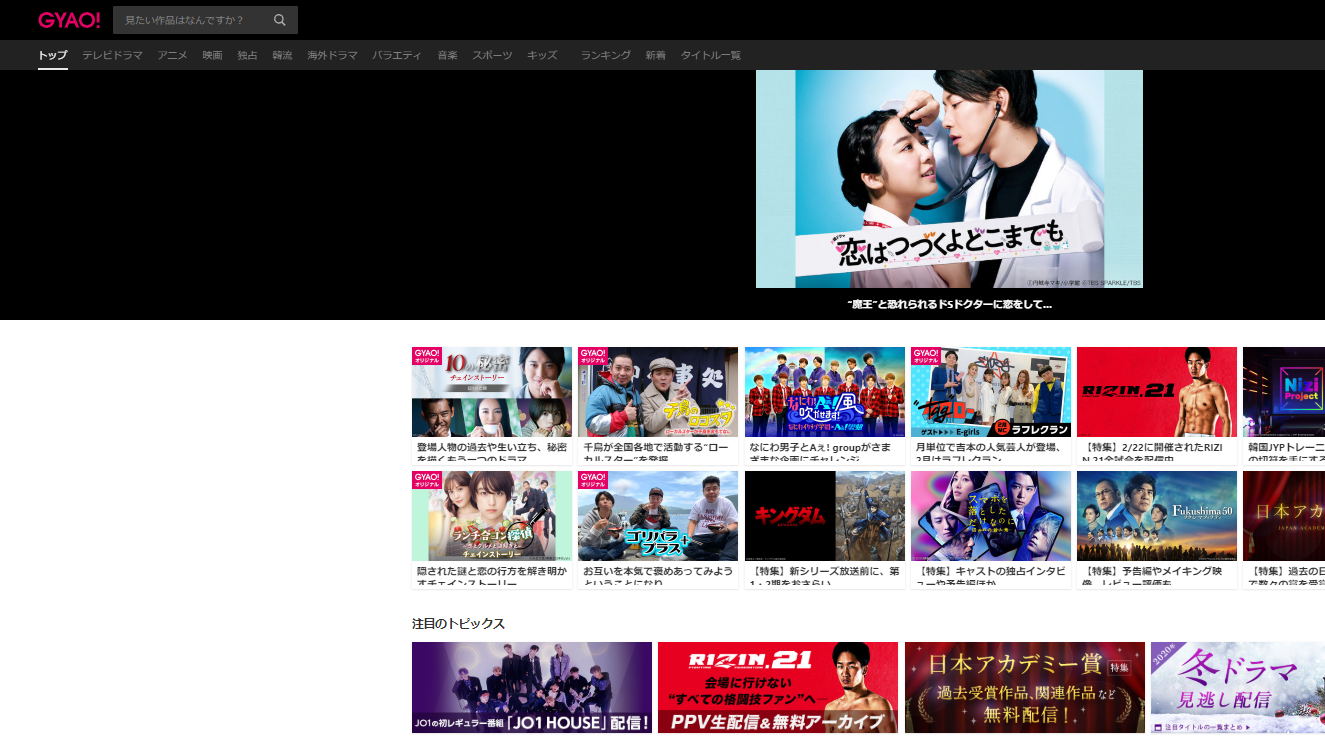The height and width of the screenshot is (746, 1325).
Task: Click the 【特集】新シリーズ放送前に caption
Action: [x=824, y=576]
